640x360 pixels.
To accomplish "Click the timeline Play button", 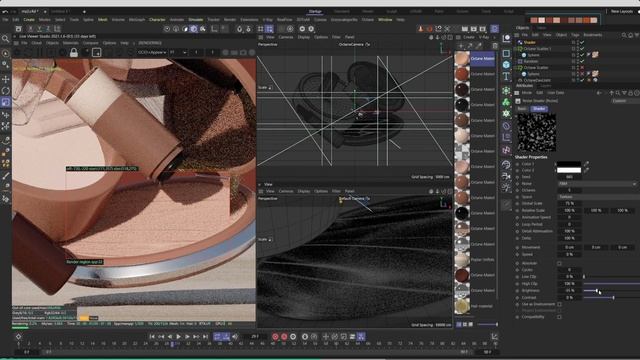I will pos(178,337).
